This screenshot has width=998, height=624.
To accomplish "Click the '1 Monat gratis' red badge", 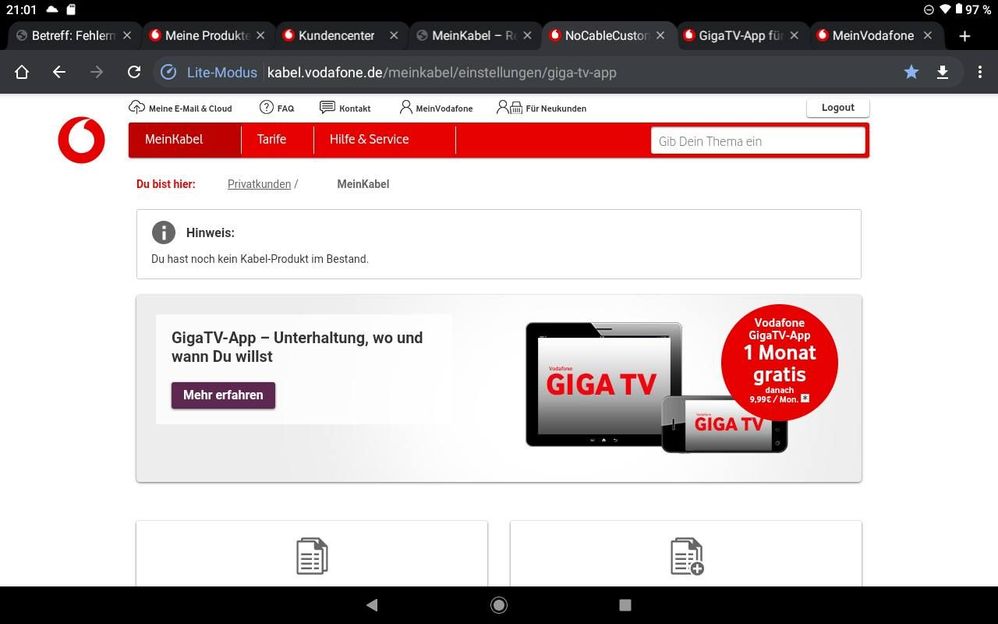I will pyautogui.click(x=779, y=362).
